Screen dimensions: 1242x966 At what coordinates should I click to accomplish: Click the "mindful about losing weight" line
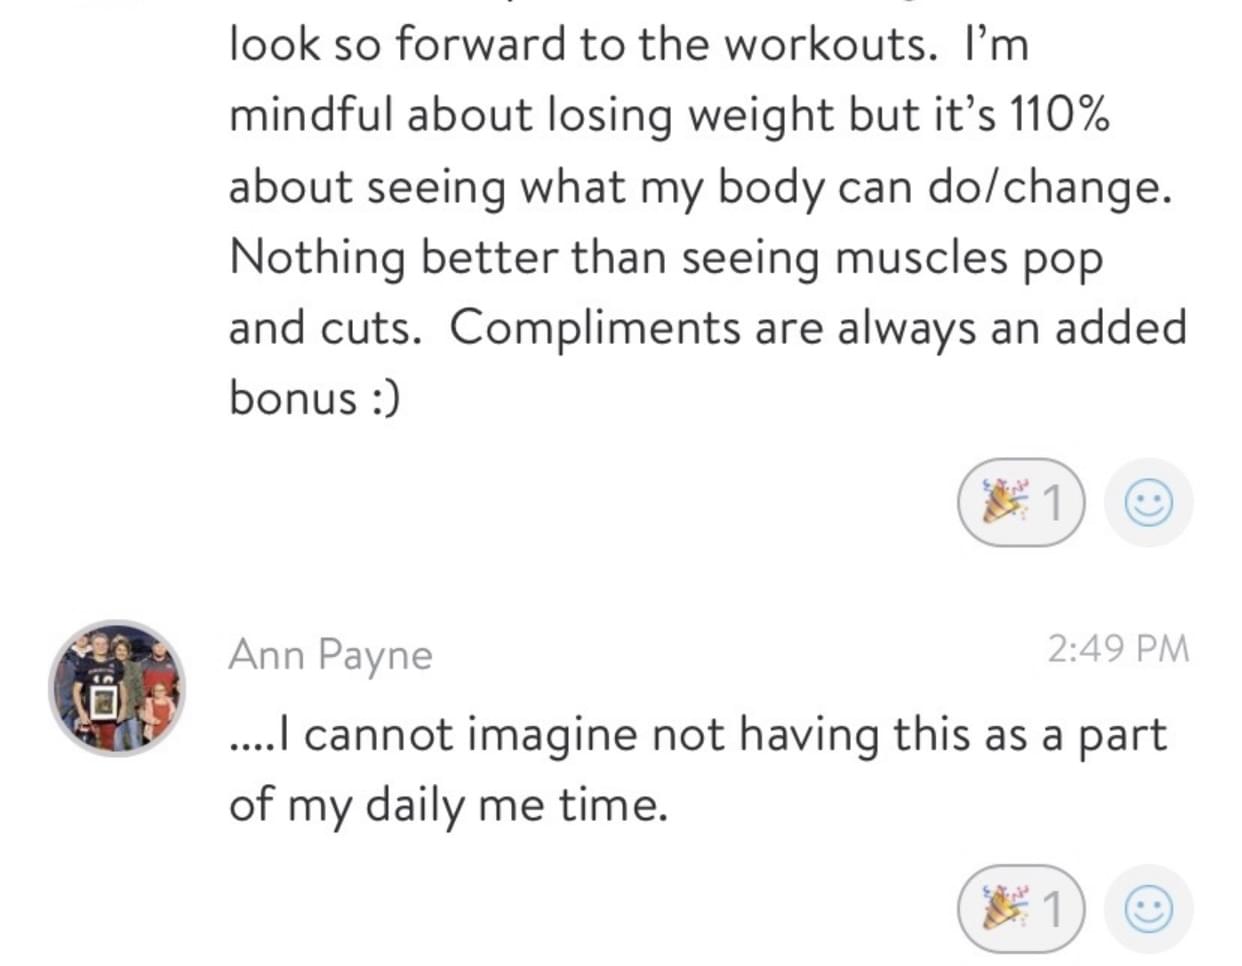click(x=670, y=117)
